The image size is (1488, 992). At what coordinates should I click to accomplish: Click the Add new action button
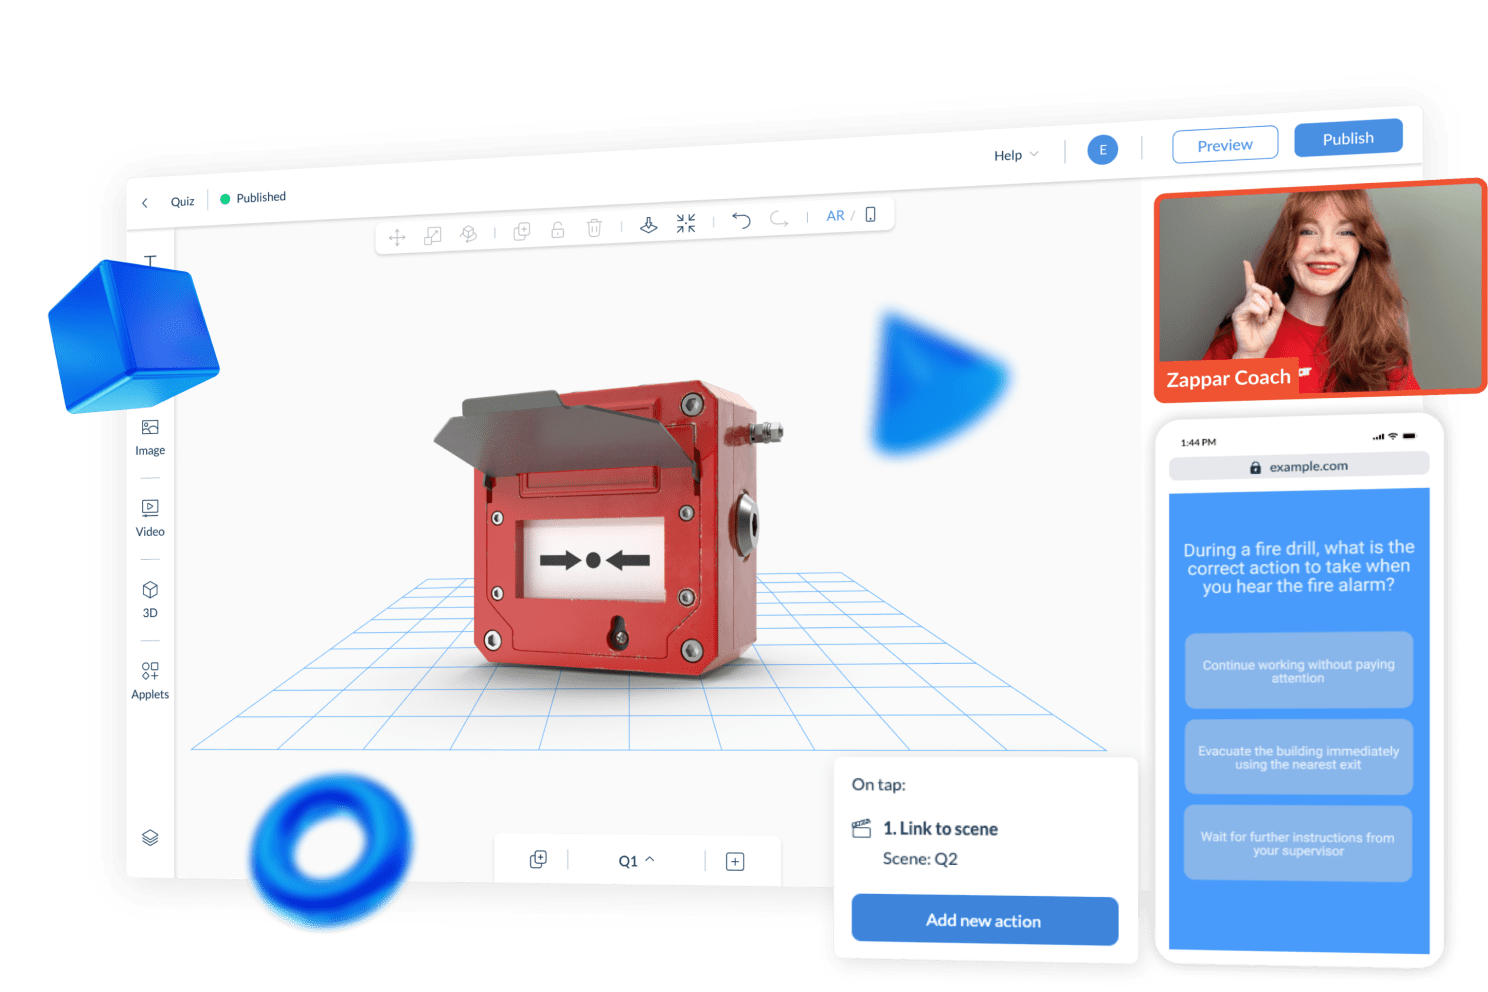pyautogui.click(x=983, y=920)
